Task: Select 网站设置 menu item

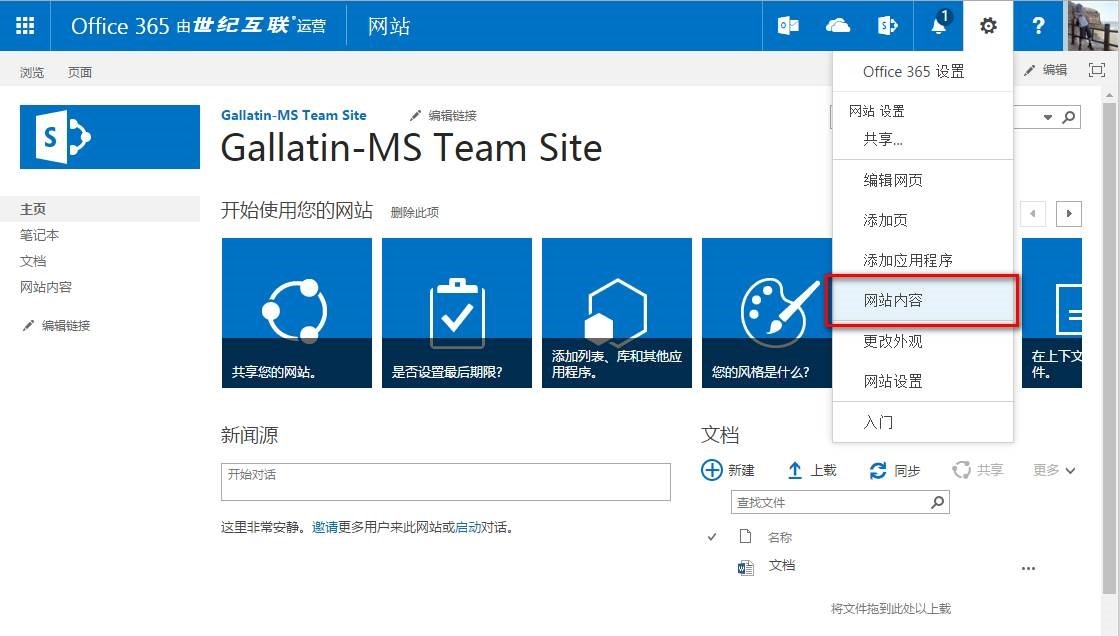Action: tap(893, 381)
